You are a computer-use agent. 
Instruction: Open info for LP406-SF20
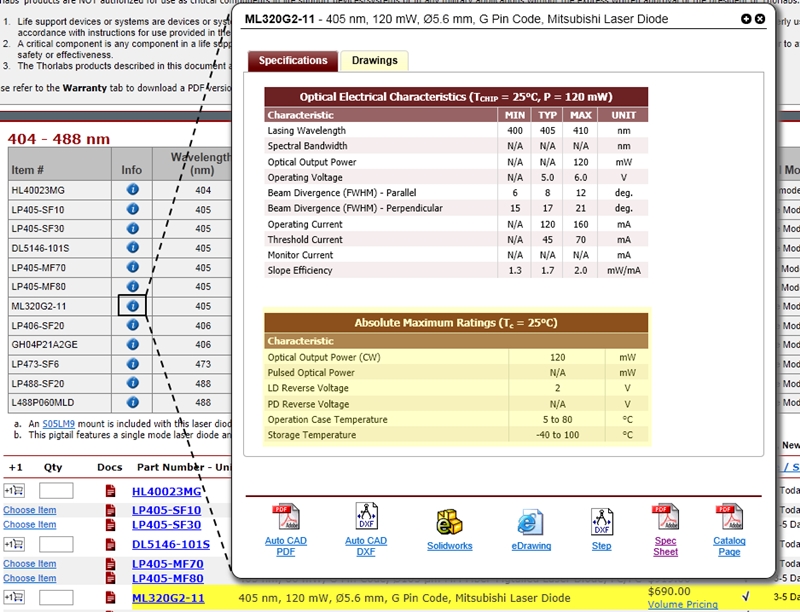tap(133, 325)
